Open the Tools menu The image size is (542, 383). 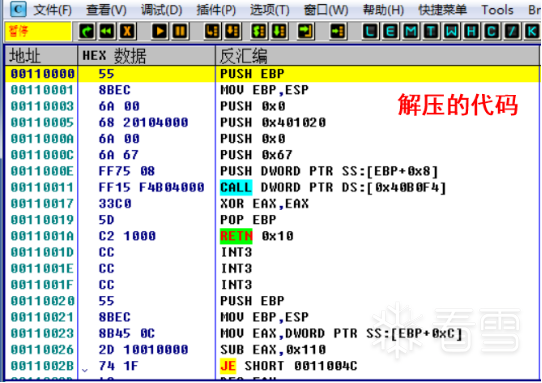pos(497,10)
